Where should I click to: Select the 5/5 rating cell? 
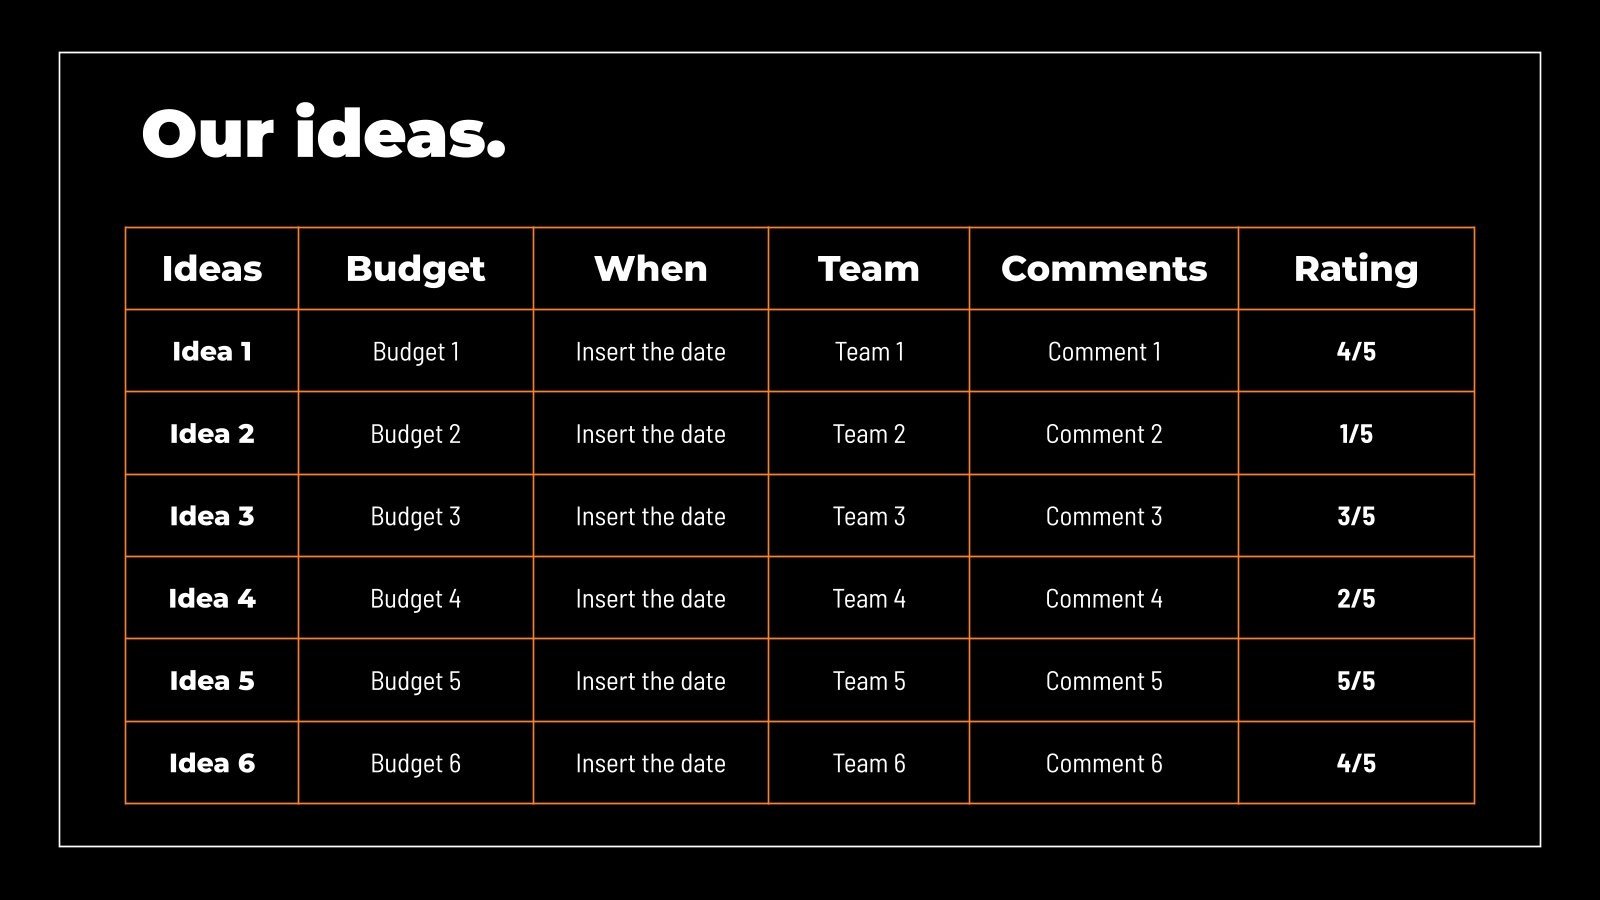click(1355, 681)
